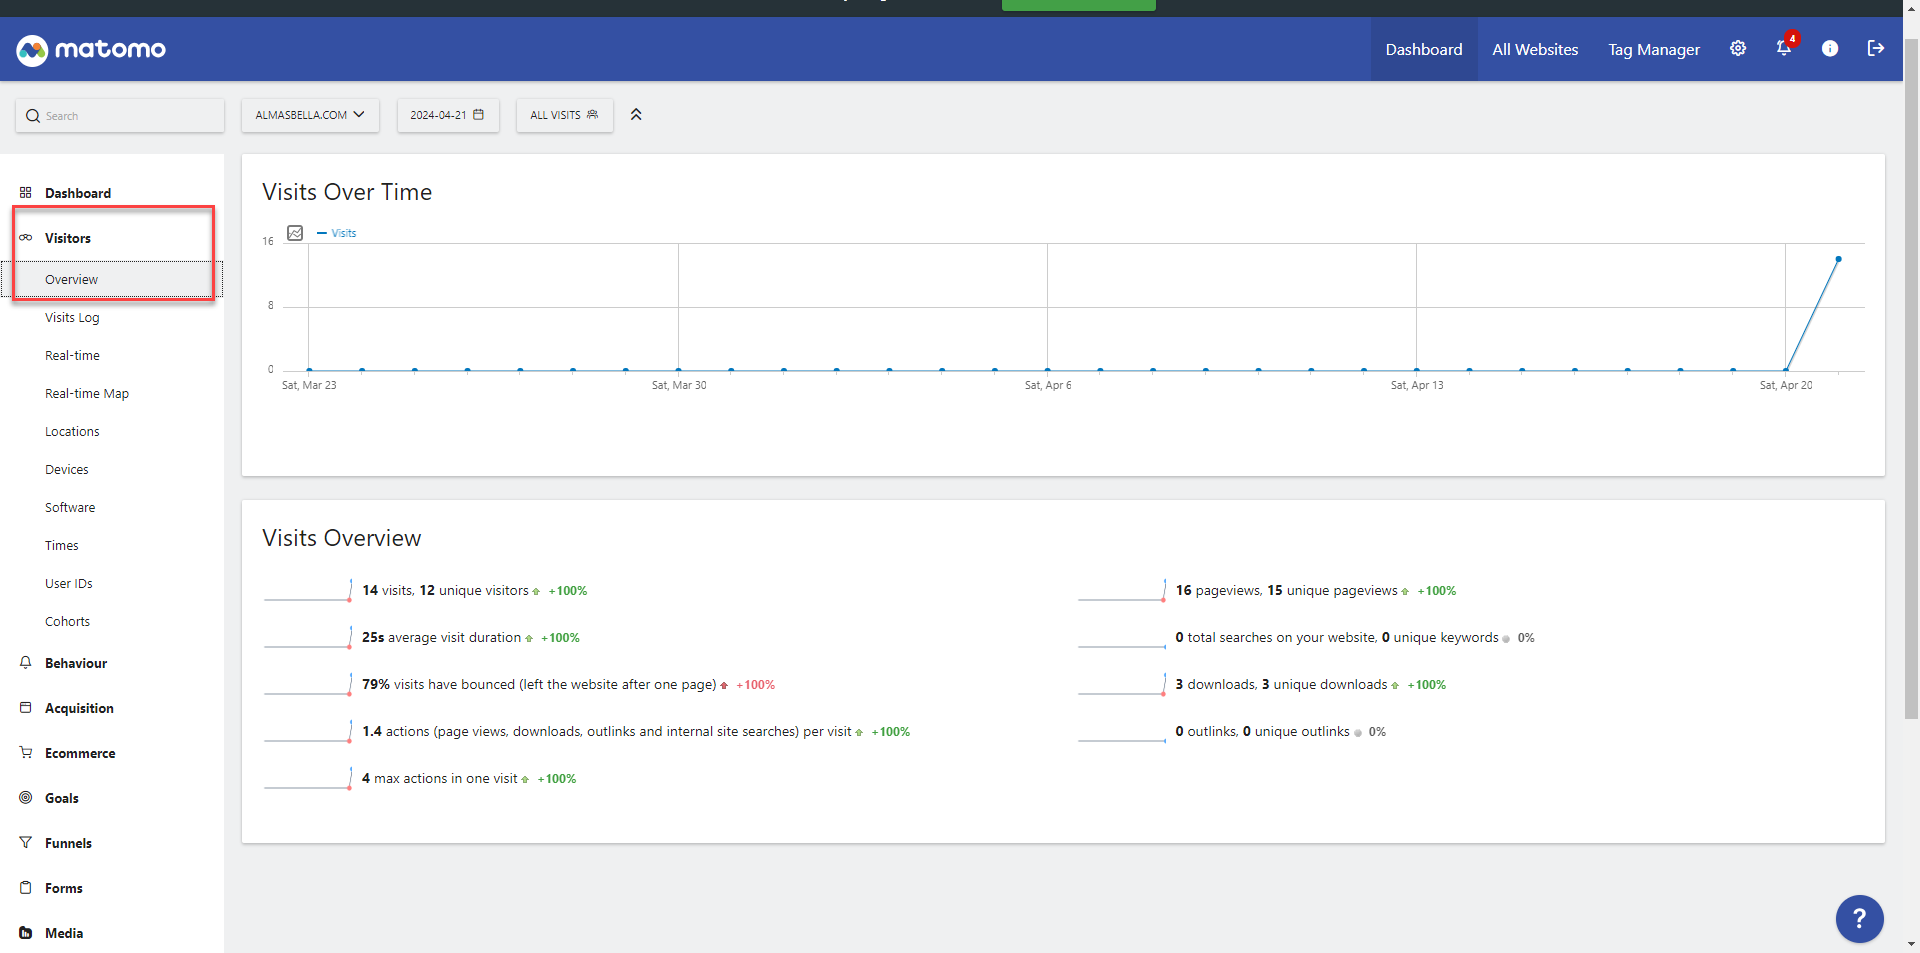1920x953 pixels.
Task: Open notifications bell icon
Action: tap(1784, 48)
